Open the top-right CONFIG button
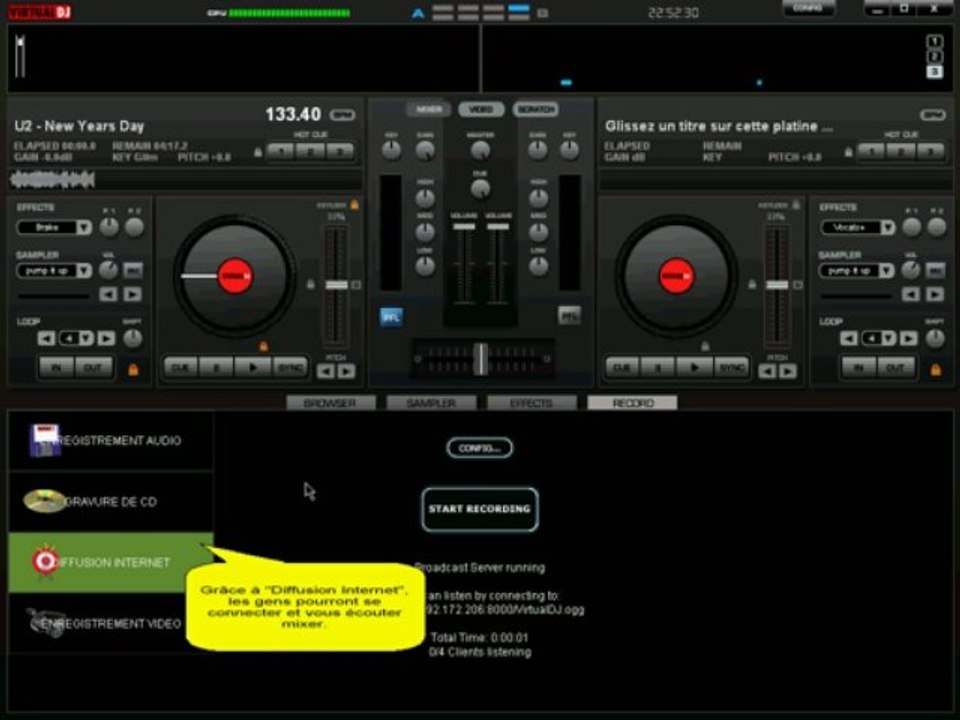Screen dimensions: 960x720 click(x=809, y=8)
